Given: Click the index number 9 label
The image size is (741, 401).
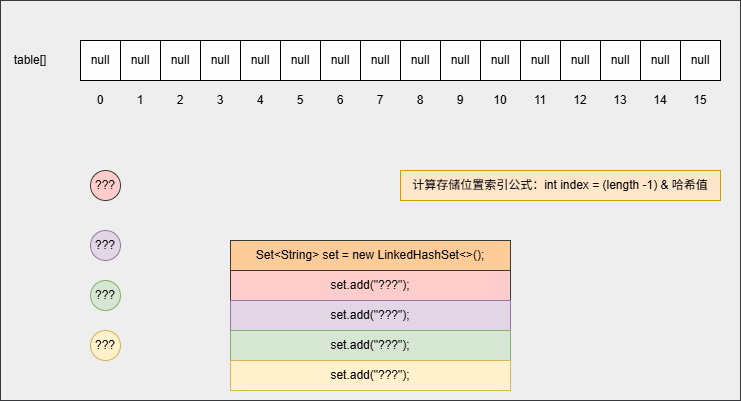Looking at the screenshot, I should tap(460, 100).
